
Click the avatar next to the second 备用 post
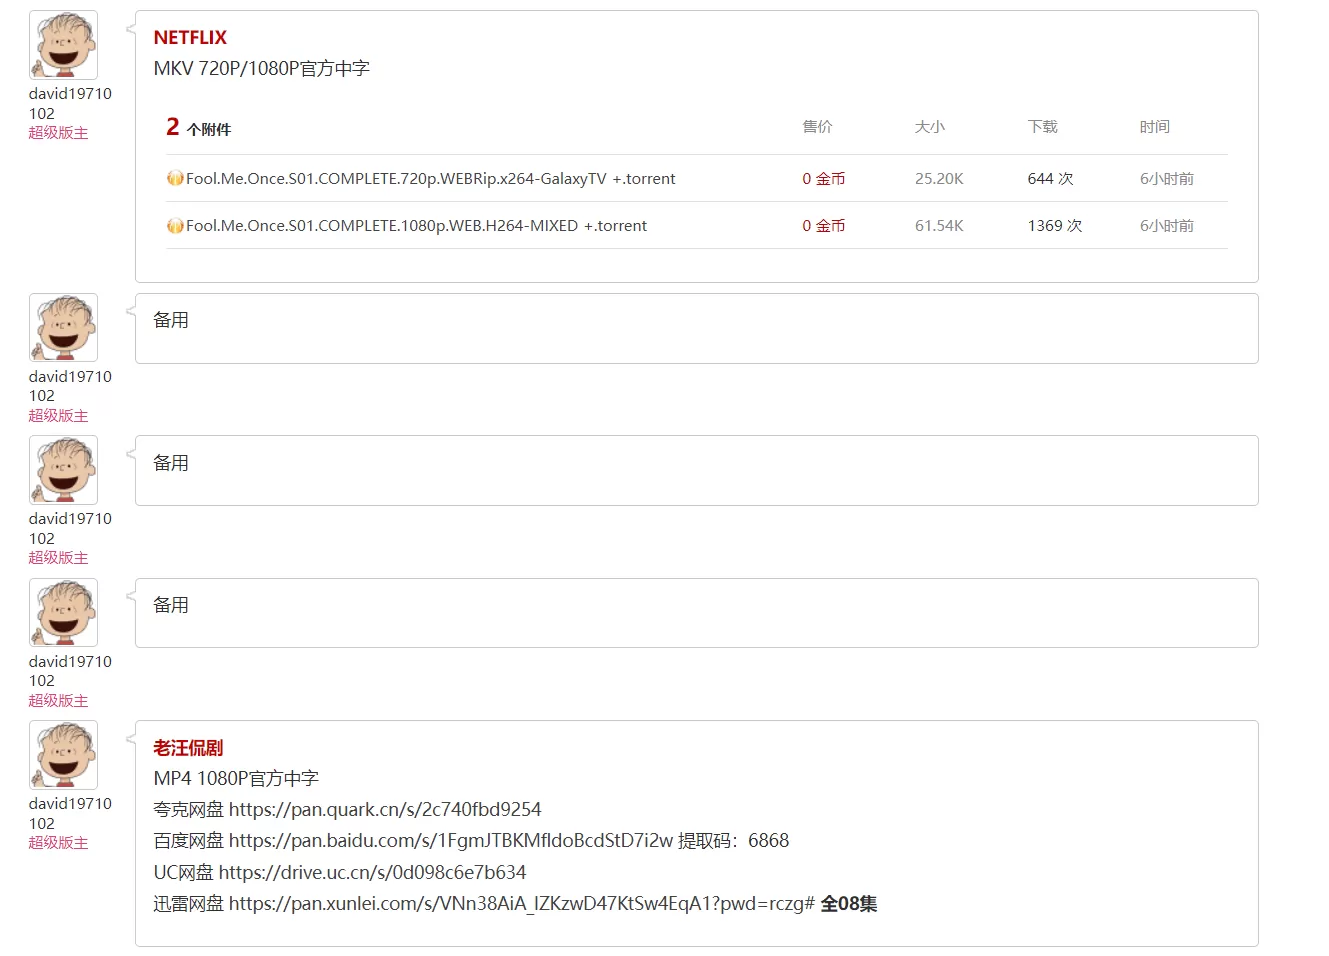click(63, 470)
